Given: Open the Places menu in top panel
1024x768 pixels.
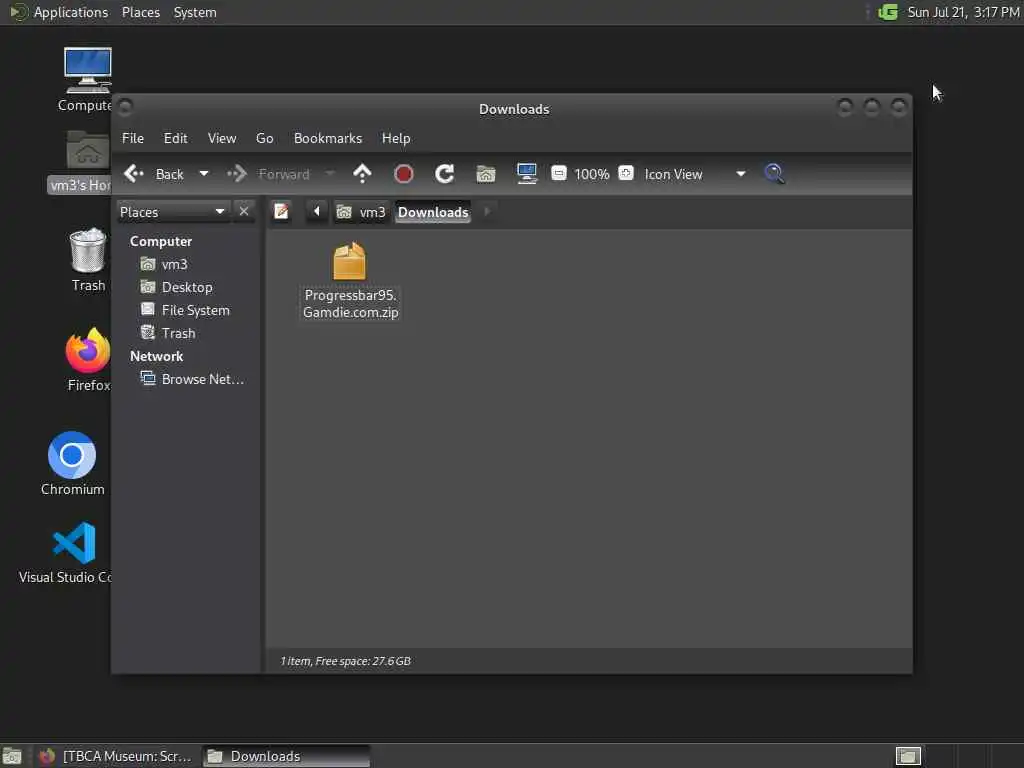Looking at the screenshot, I should tap(141, 12).
